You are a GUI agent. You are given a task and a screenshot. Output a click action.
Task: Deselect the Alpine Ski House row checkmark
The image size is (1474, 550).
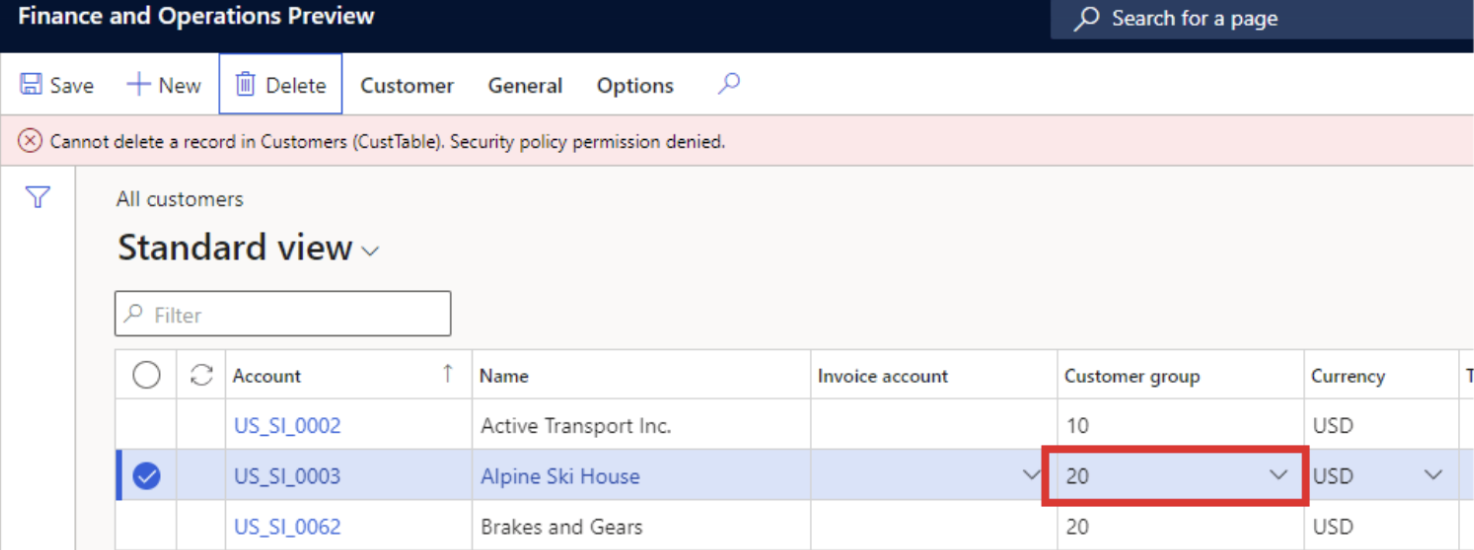(x=147, y=477)
